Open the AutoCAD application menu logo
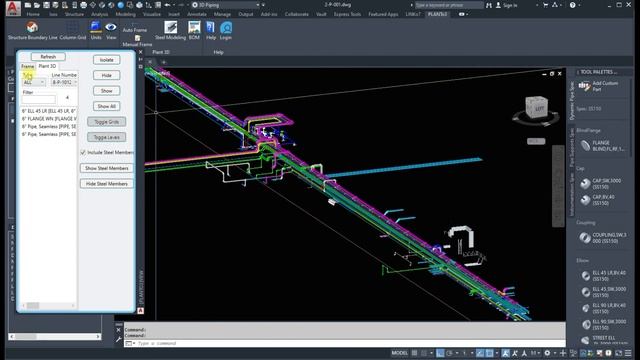Viewport: 640px width, 360px height. 13,8
